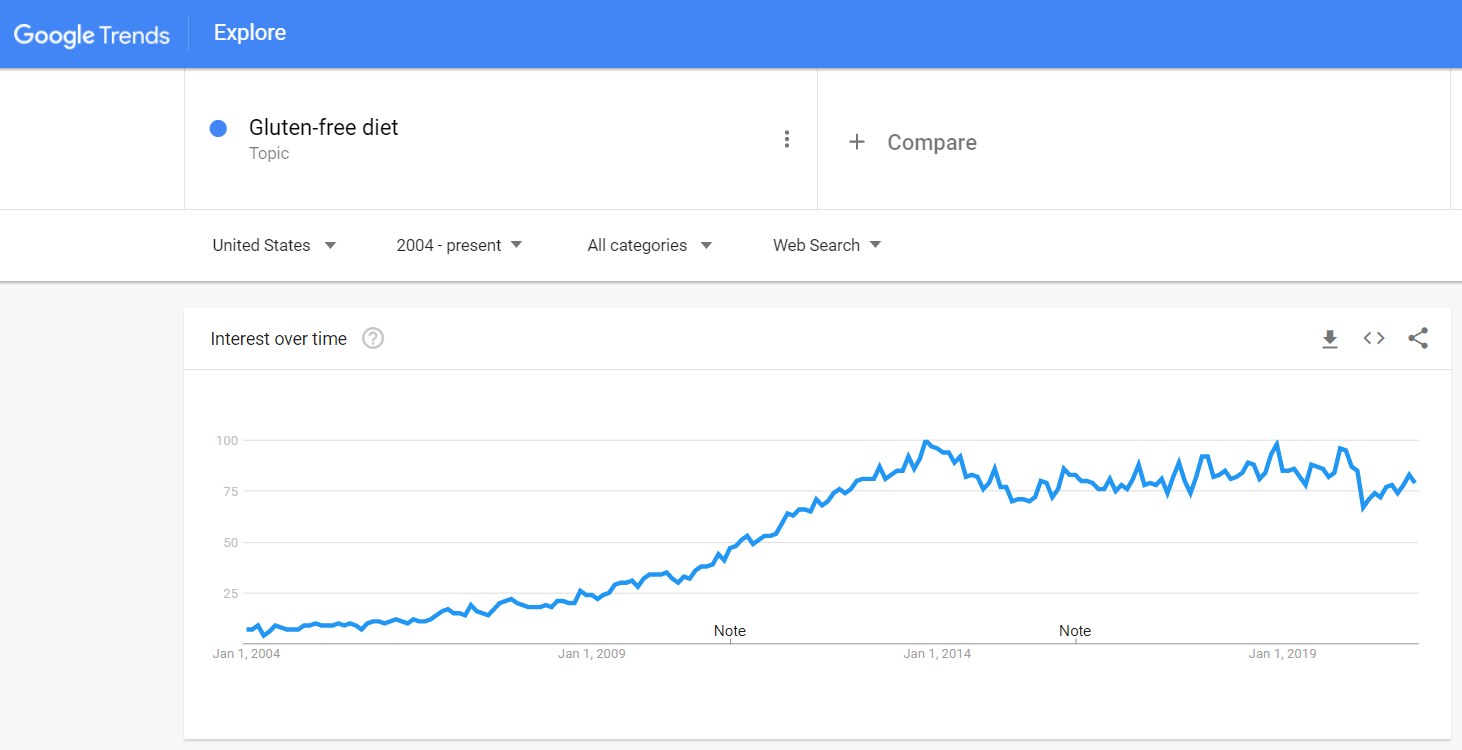The height and width of the screenshot is (750, 1462).
Task: Open the 2004 - present time range dropdown
Action: 459,245
